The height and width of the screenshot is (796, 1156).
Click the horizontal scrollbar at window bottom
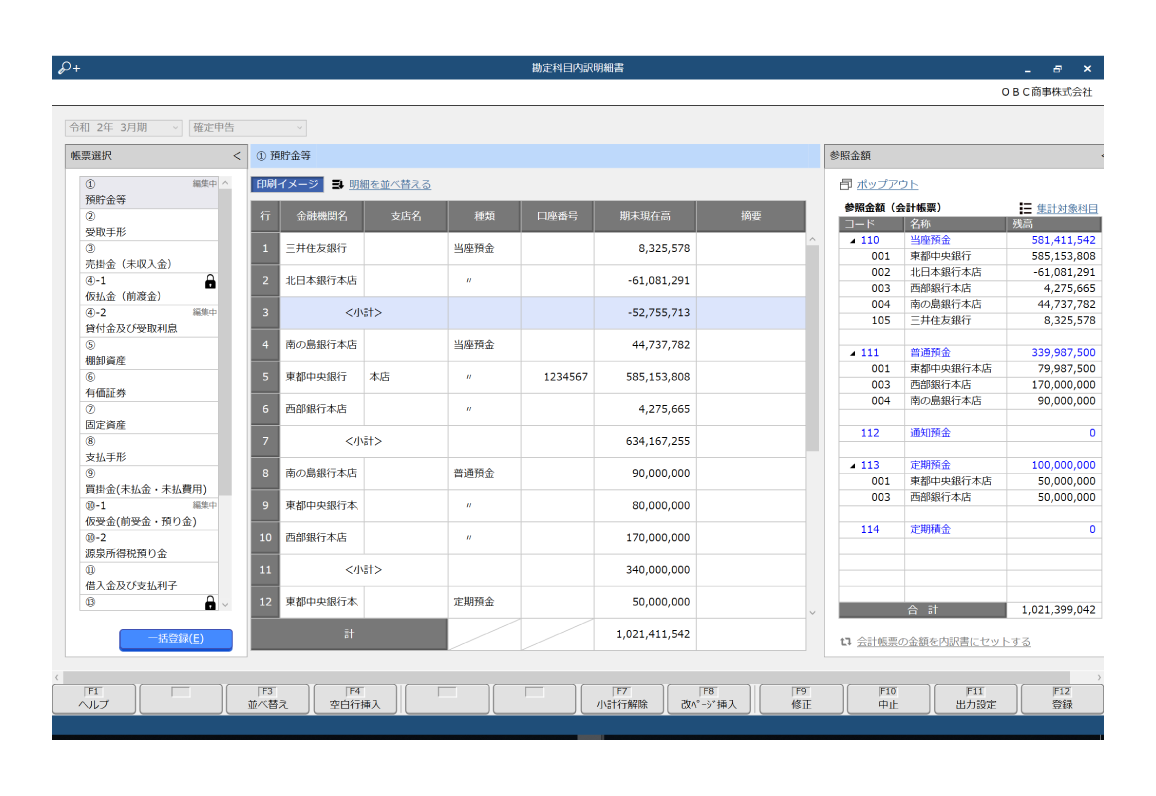(x=566, y=677)
